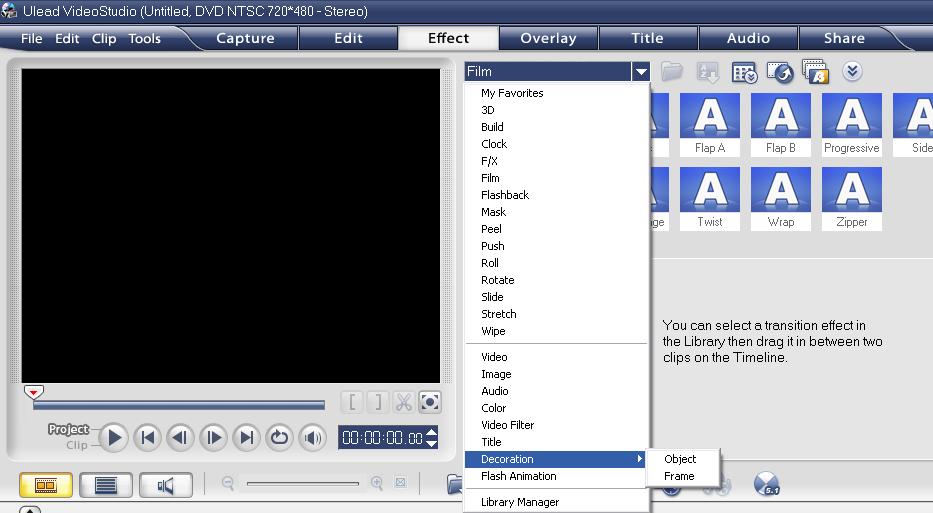Click the Apply random effect to all icon

coord(816,71)
